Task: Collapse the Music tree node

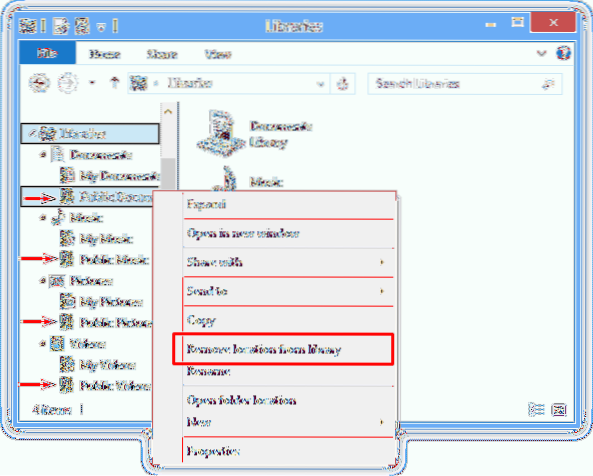Action: pyautogui.click(x=43, y=218)
